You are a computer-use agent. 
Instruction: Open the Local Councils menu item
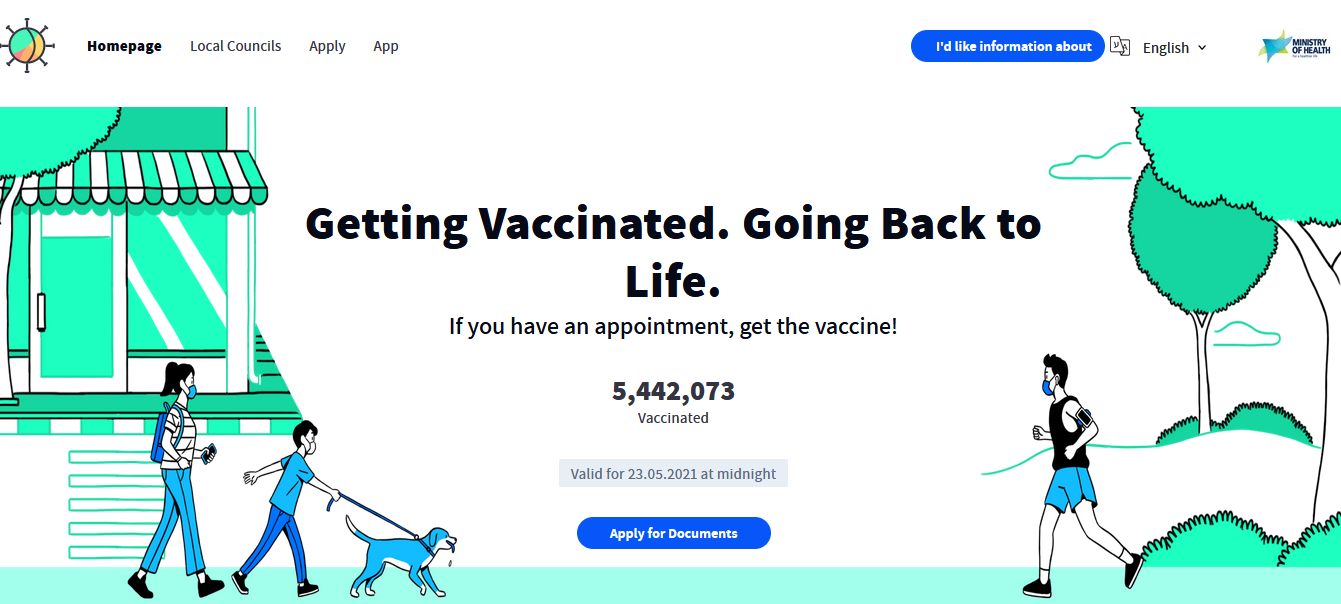236,46
